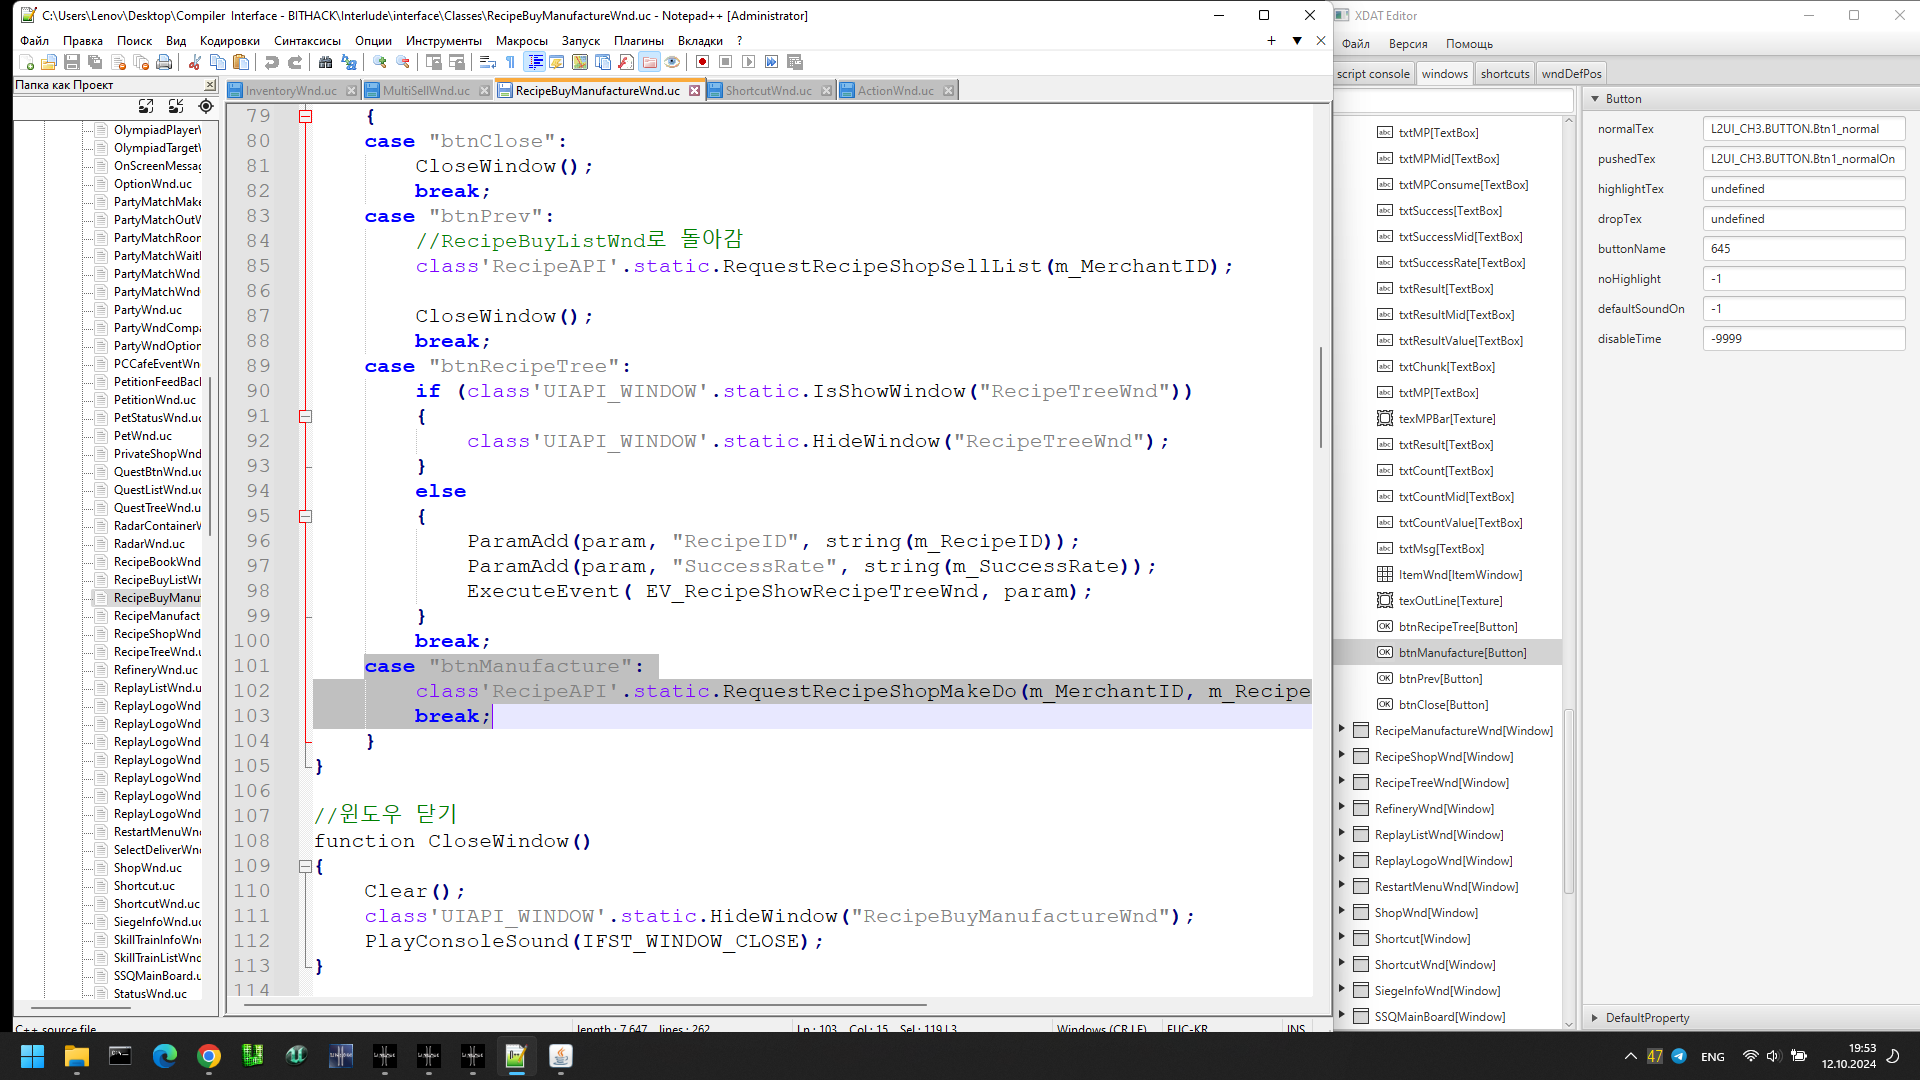Collapse code fold at line 79
Viewport: 1920px width, 1080px height.
pos(306,116)
